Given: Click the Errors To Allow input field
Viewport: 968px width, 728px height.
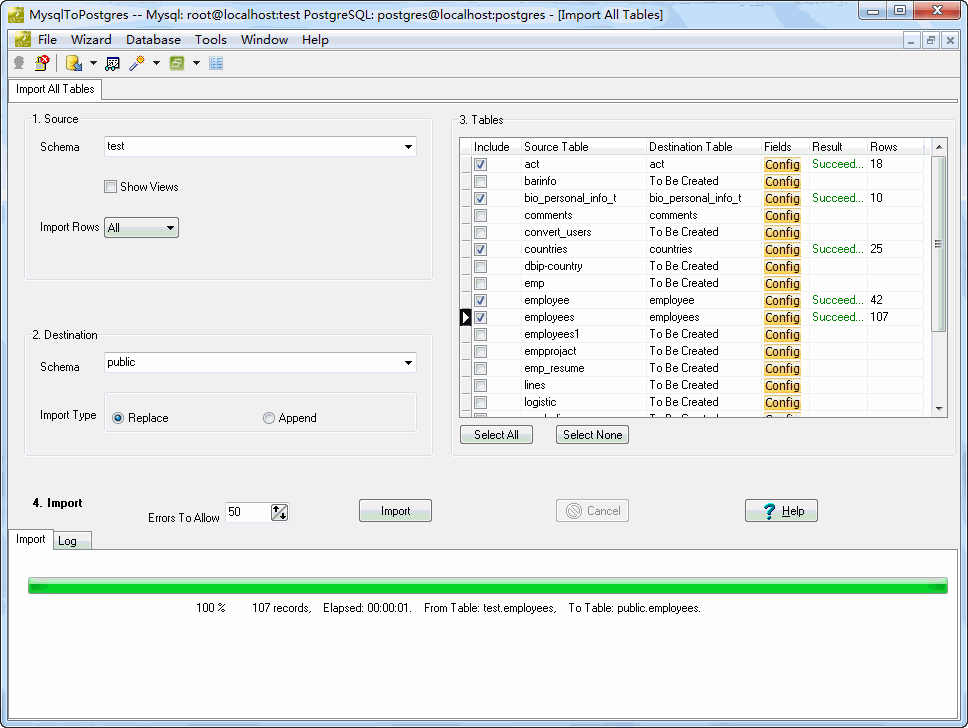Looking at the screenshot, I should pyautogui.click(x=248, y=512).
